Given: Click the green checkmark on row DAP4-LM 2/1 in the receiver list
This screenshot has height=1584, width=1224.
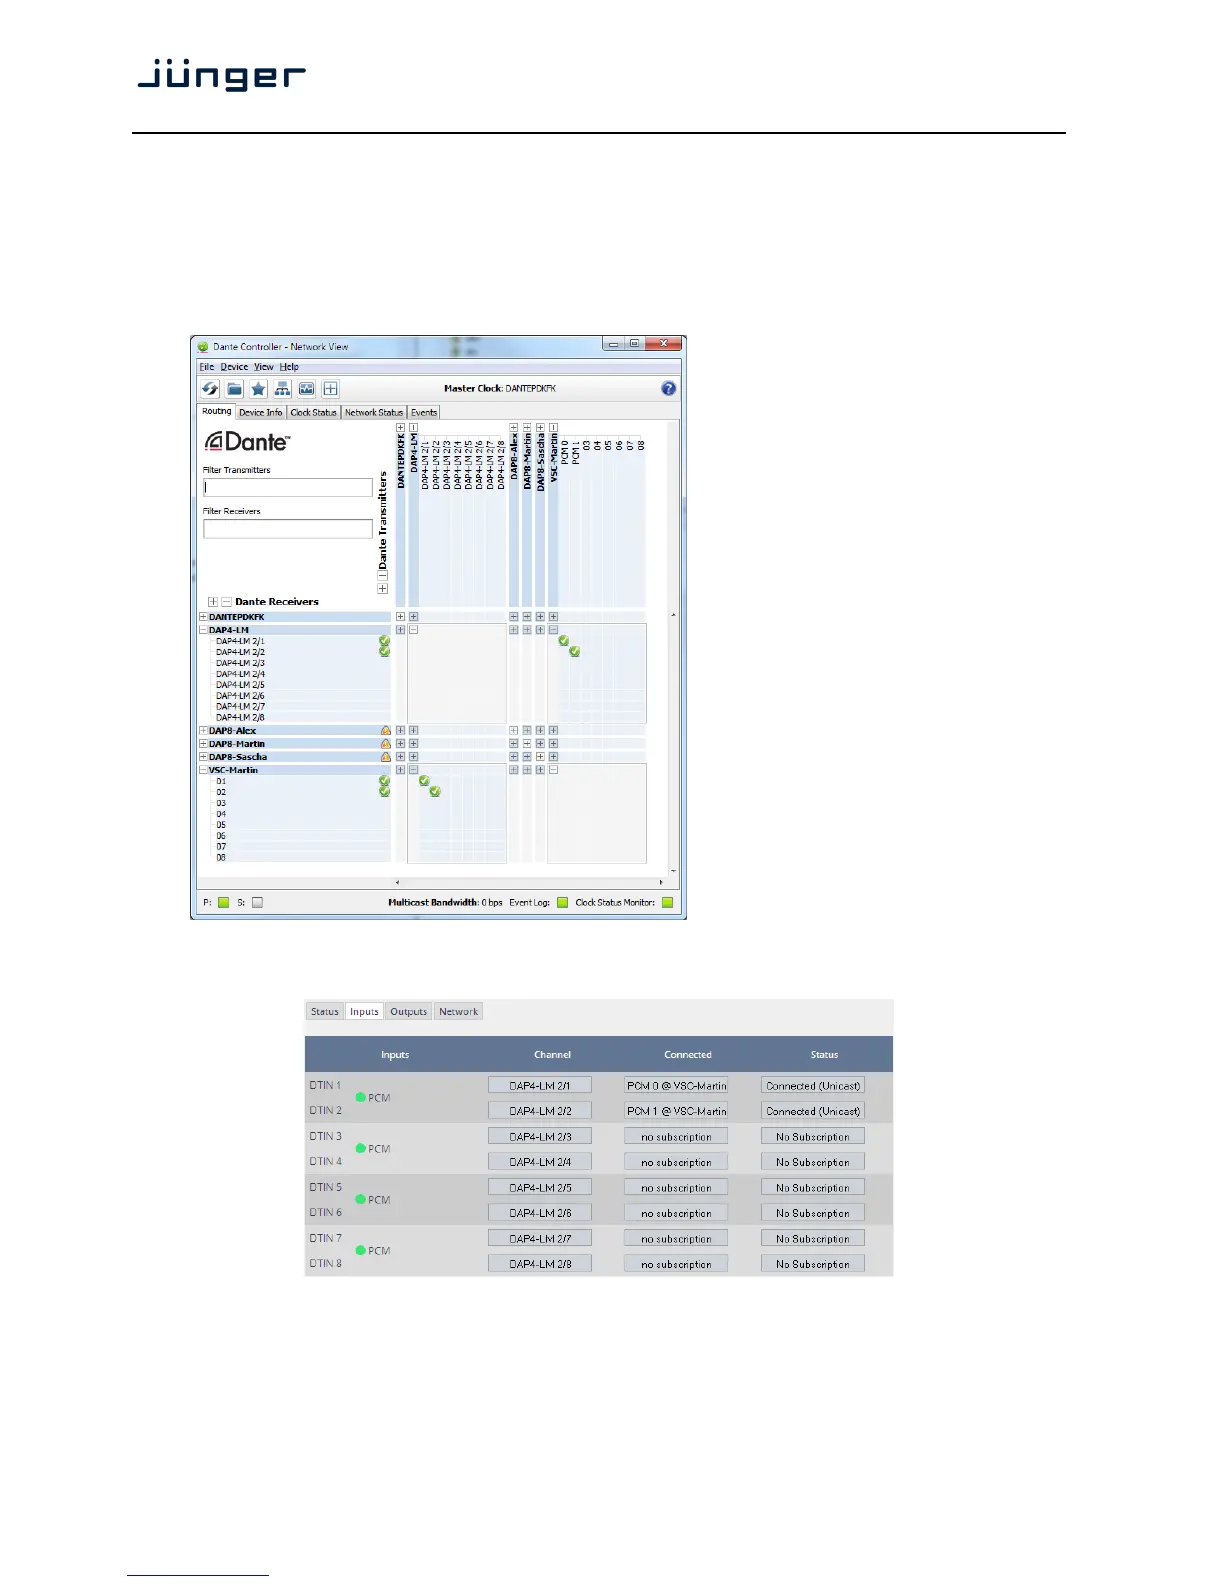Looking at the screenshot, I should pyautogui.click(x=384, y=640).
